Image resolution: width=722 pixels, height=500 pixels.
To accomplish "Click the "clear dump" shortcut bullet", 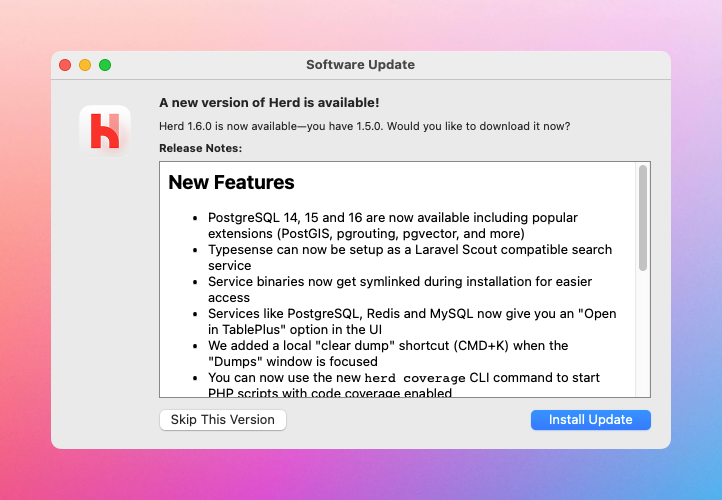I will click(x=388, y=353).
